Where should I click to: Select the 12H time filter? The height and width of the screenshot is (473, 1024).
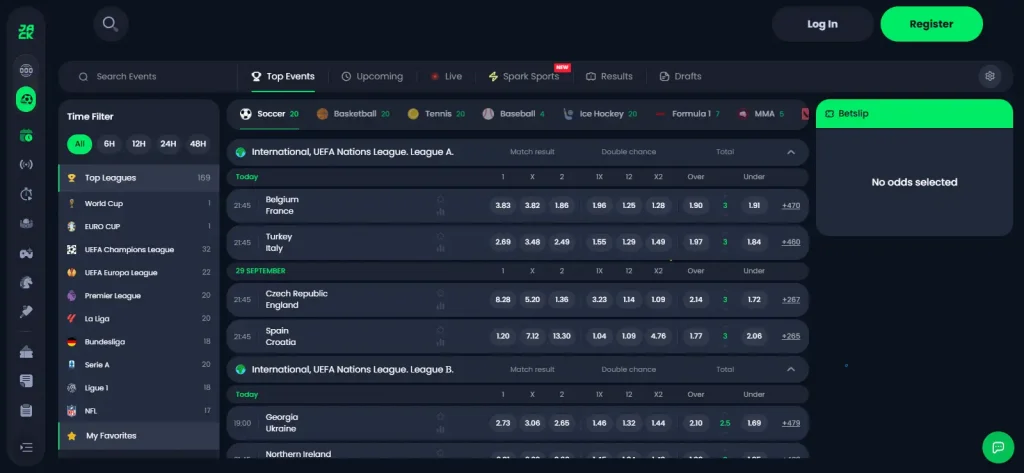(x=138, y=144)
